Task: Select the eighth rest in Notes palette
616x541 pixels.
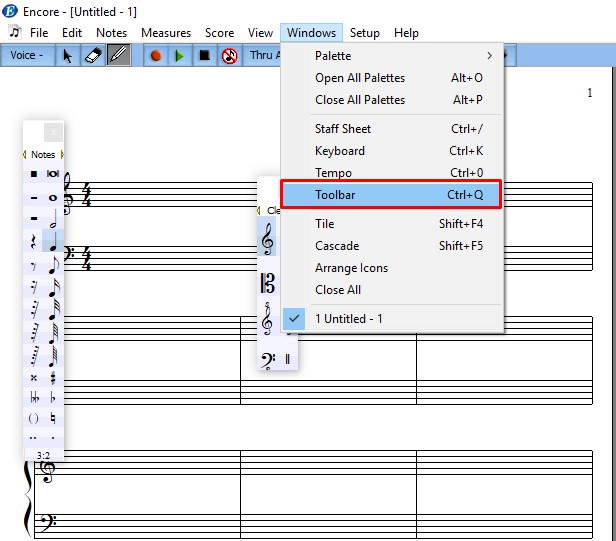Action: click(x=34, y=266)
